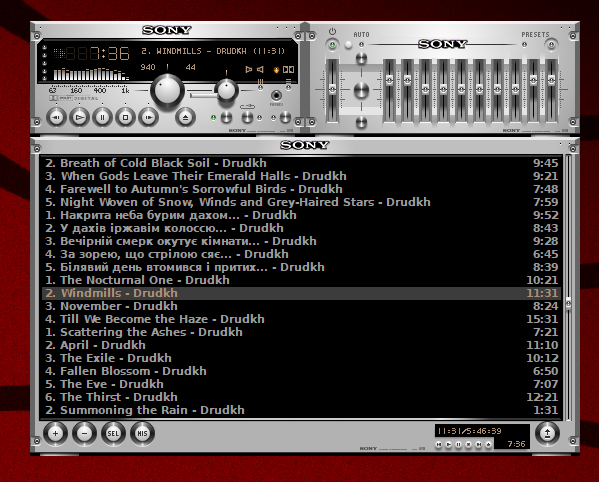Select track "April - Drudkh"
This screenshot has width=599, height=482.
[301, 345]
